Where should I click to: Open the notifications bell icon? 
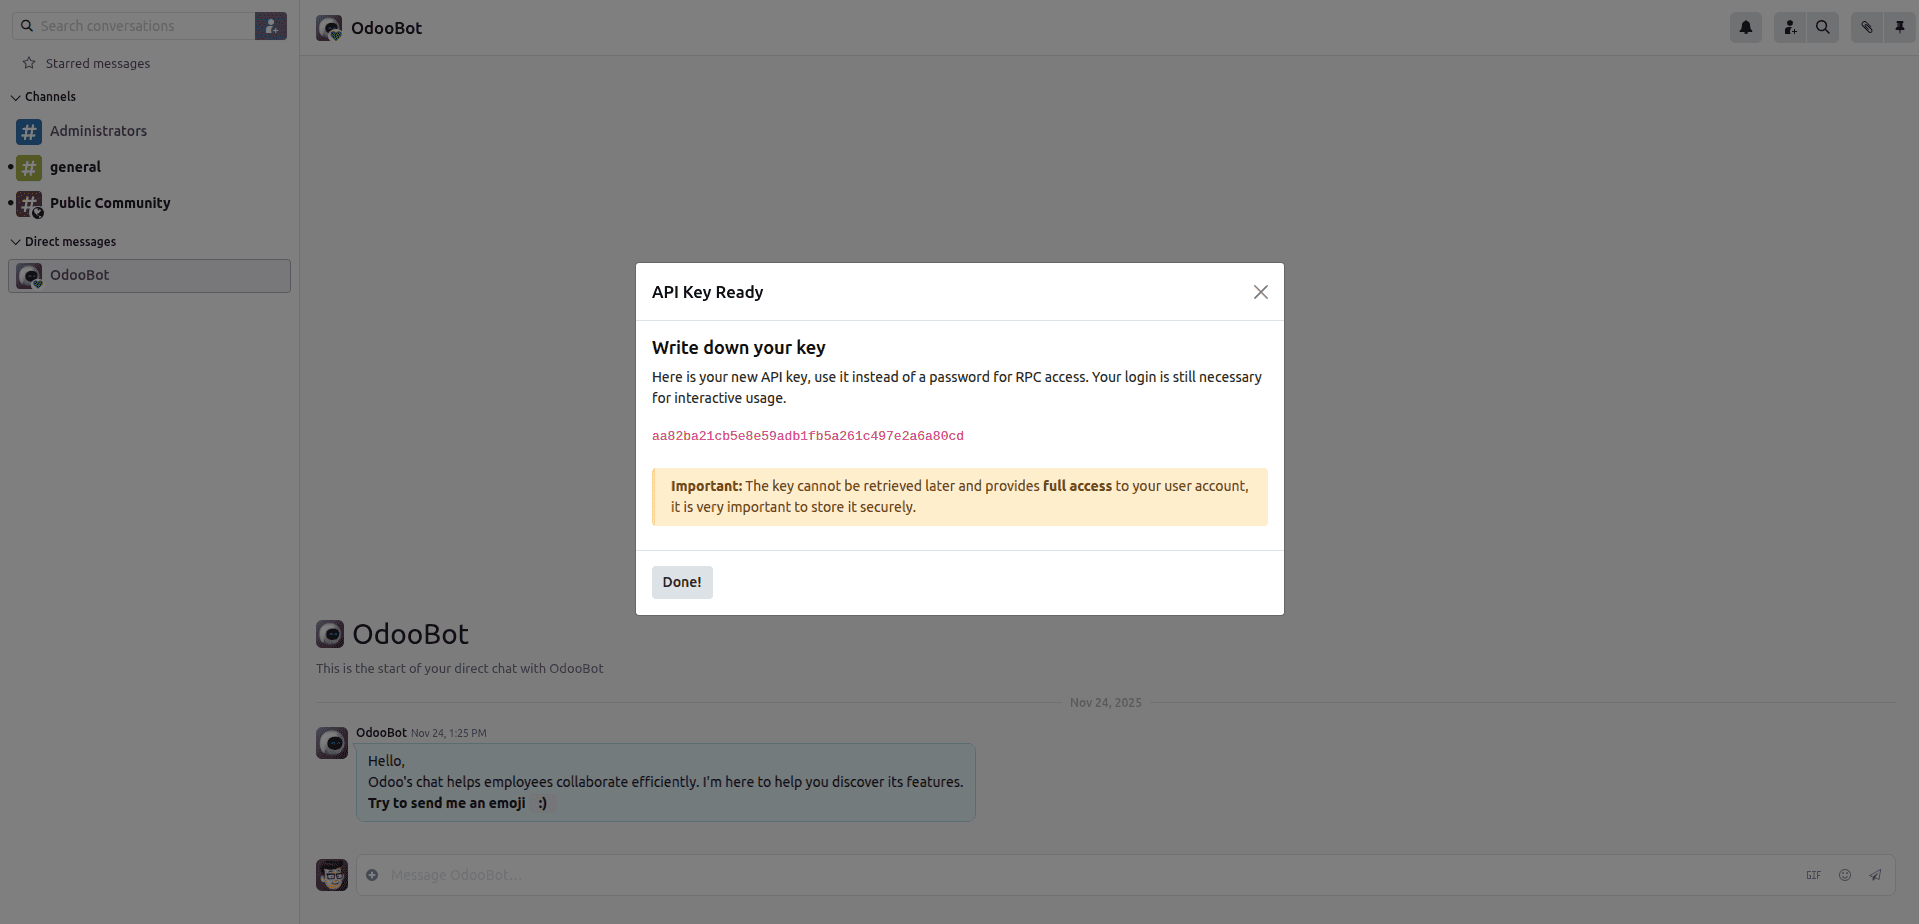1745,27
